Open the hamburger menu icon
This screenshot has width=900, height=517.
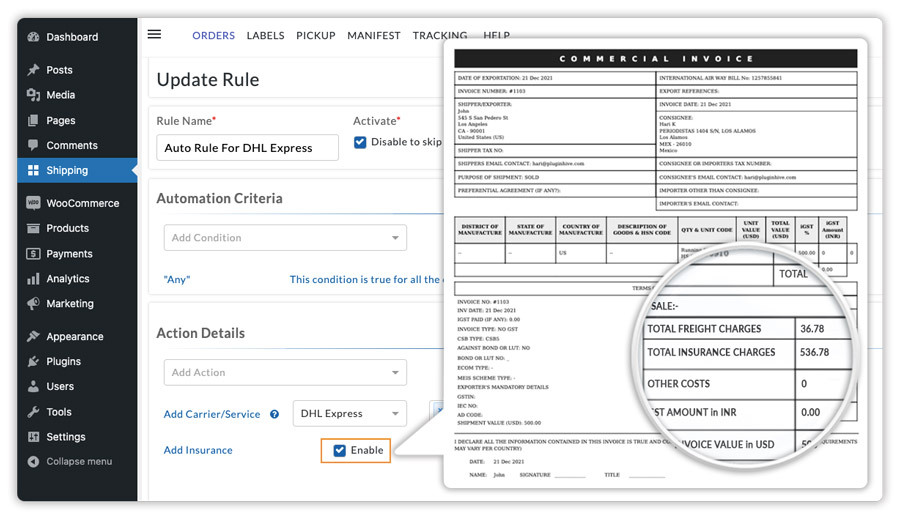click(x=154, y=34)
